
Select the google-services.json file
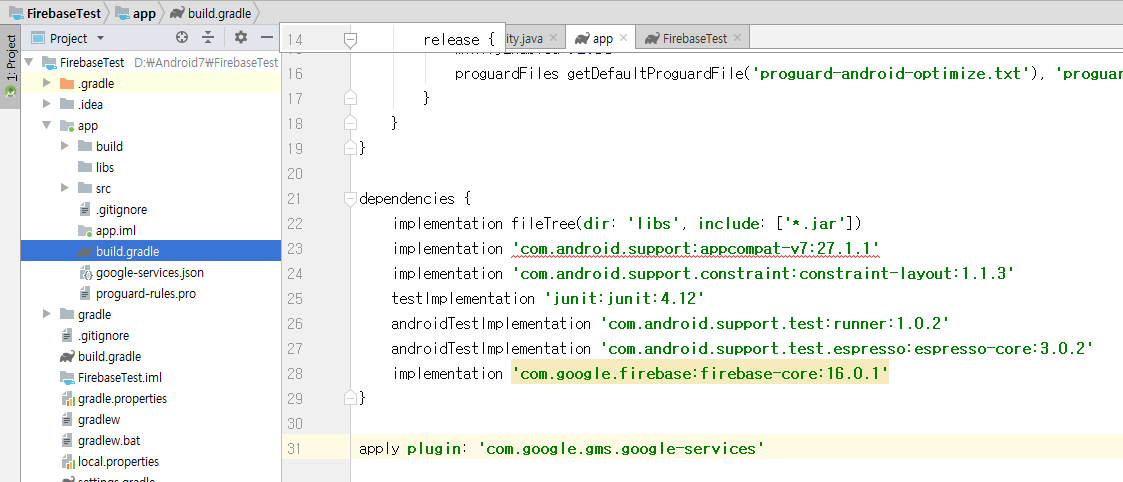(x=149, y=272)
